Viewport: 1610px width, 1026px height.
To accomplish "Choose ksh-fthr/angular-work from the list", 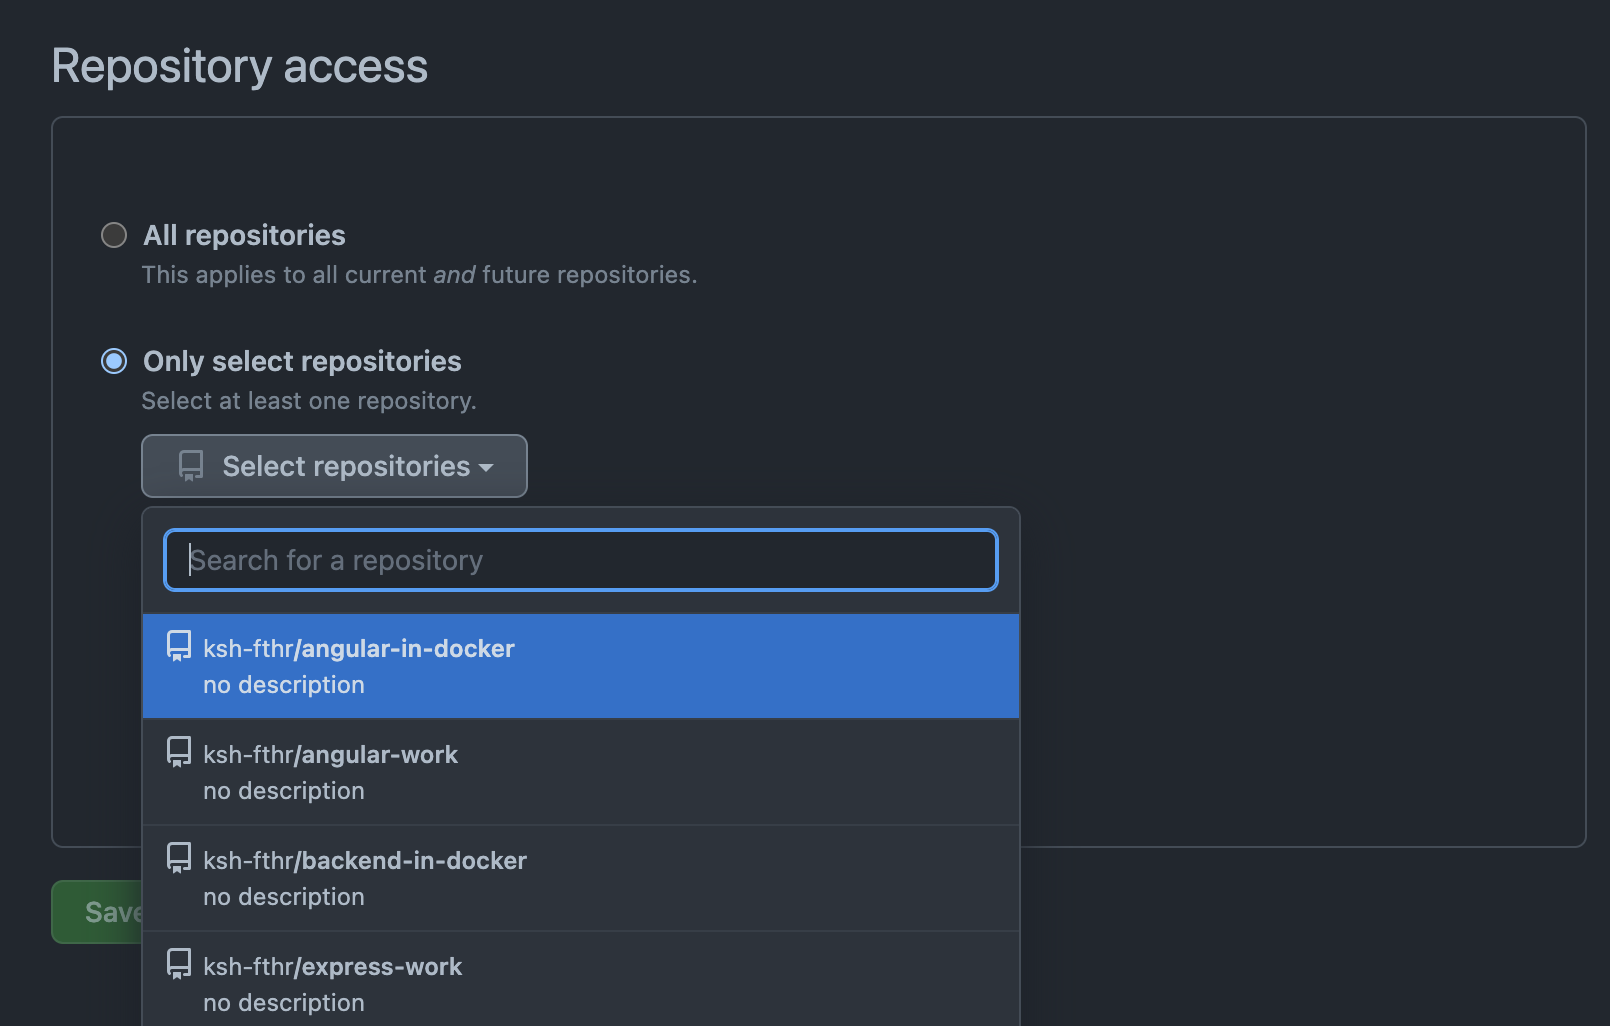I will tap(330, 754).
